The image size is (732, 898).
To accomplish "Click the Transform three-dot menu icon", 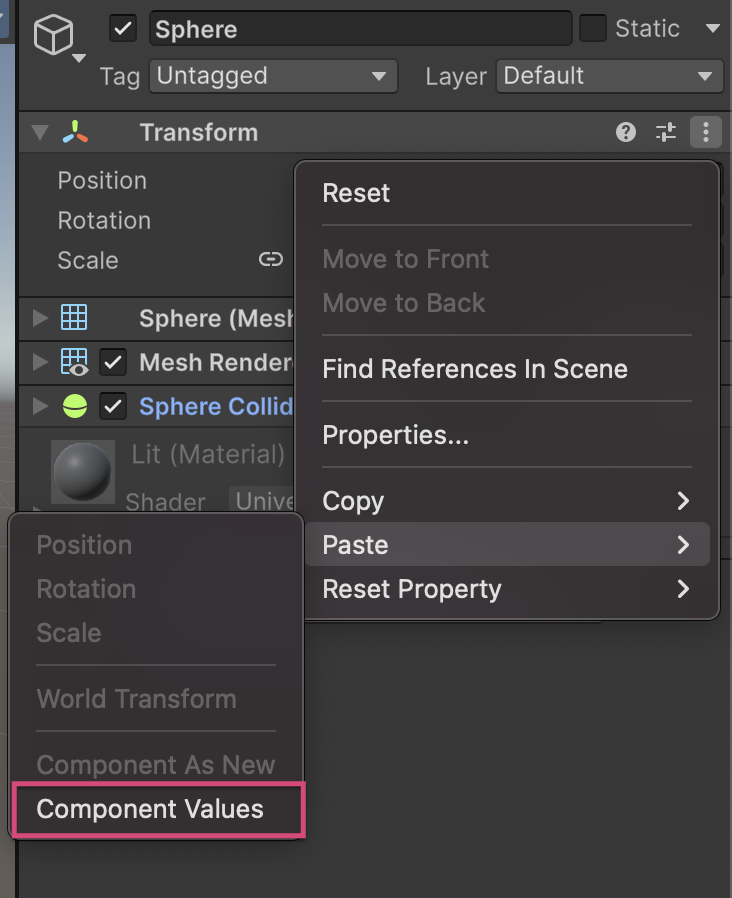I will [x=706, y=132].
